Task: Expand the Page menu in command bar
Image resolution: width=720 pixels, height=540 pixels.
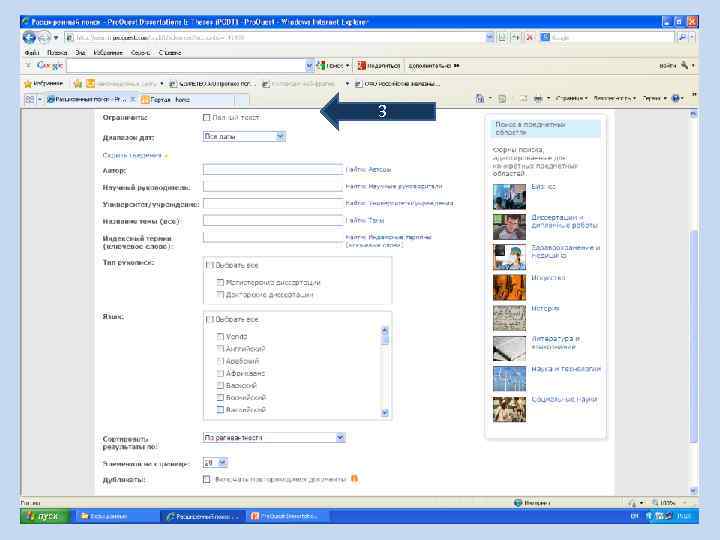Action: coord(572,98)
